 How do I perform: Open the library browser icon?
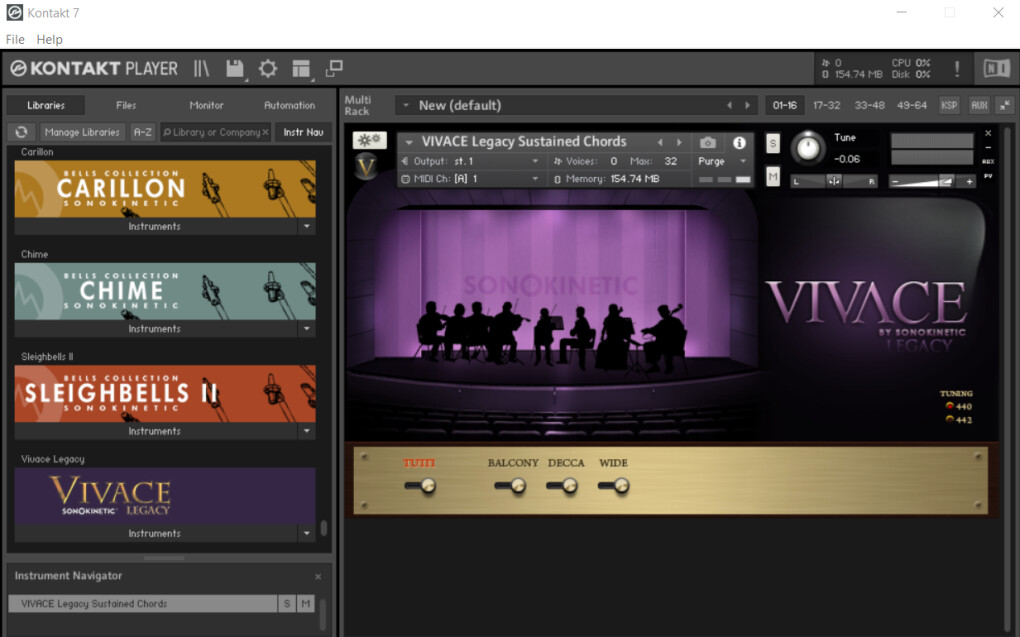(201, 69)
